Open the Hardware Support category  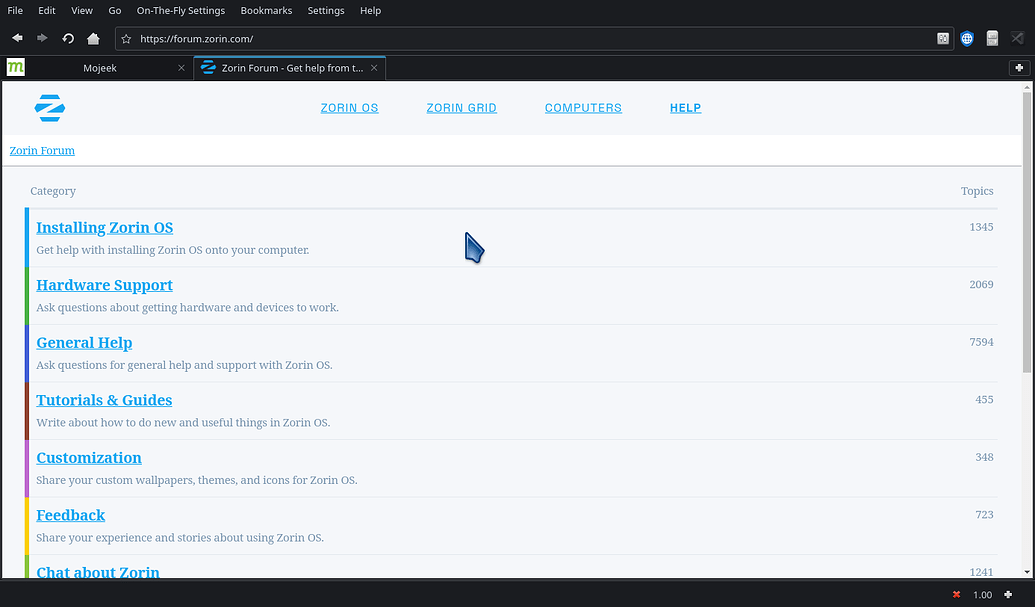pos(104,285)
